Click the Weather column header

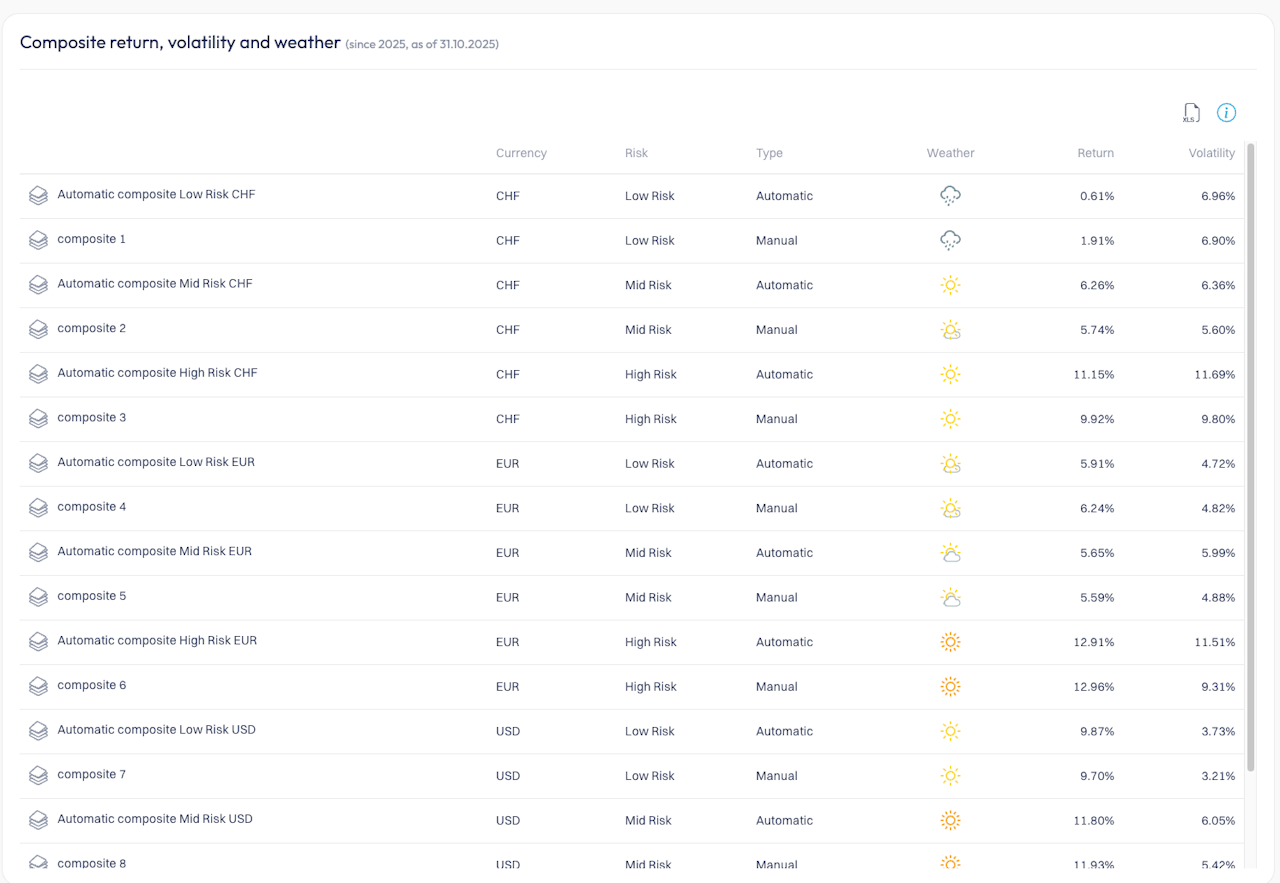coord(950,153)
